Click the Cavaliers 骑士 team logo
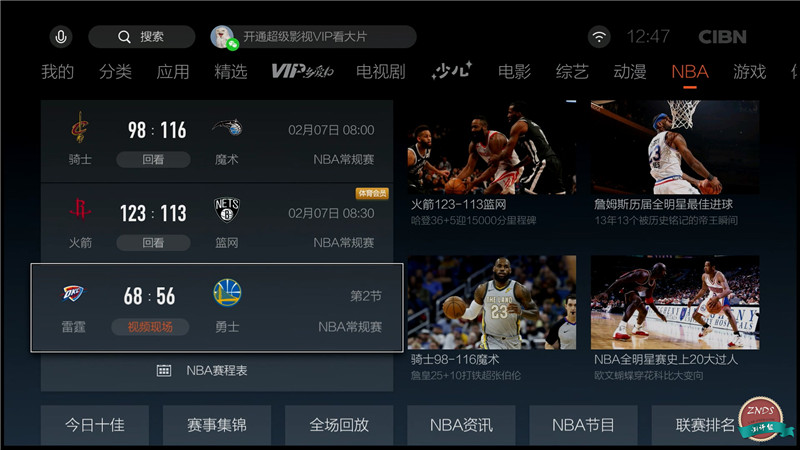Viewport: 800px width, 450px height. (x=80, y=128)
